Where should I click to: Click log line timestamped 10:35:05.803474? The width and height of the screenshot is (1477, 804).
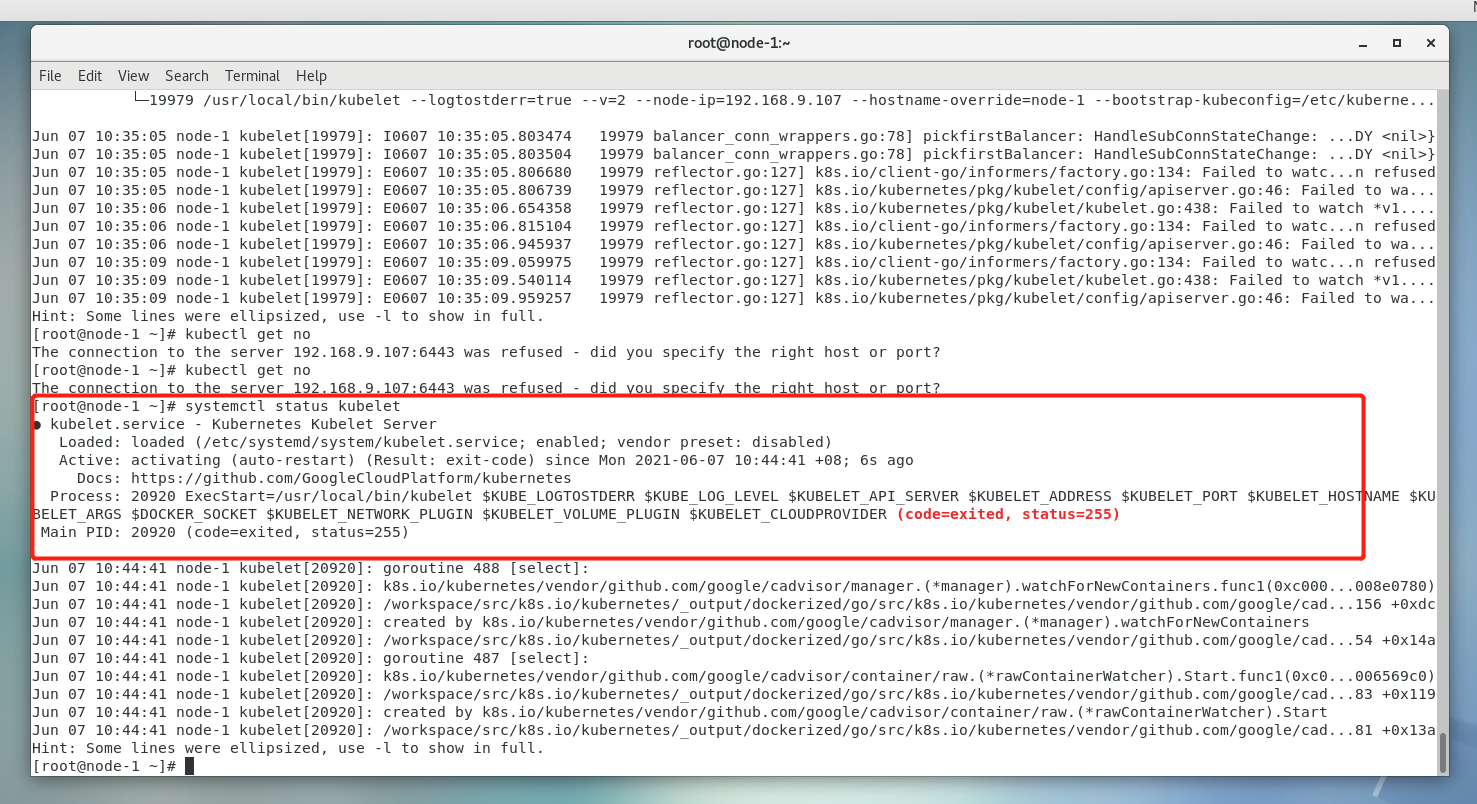click(734, 136)
